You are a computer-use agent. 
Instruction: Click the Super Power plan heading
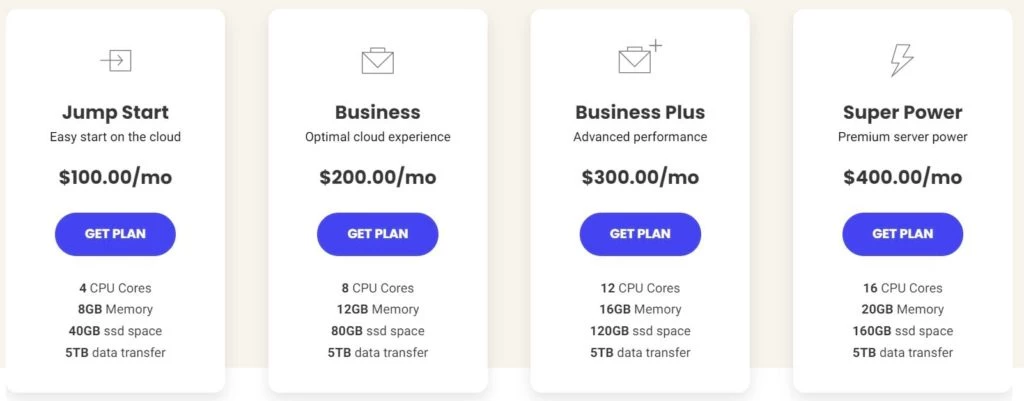pos(902,112)
